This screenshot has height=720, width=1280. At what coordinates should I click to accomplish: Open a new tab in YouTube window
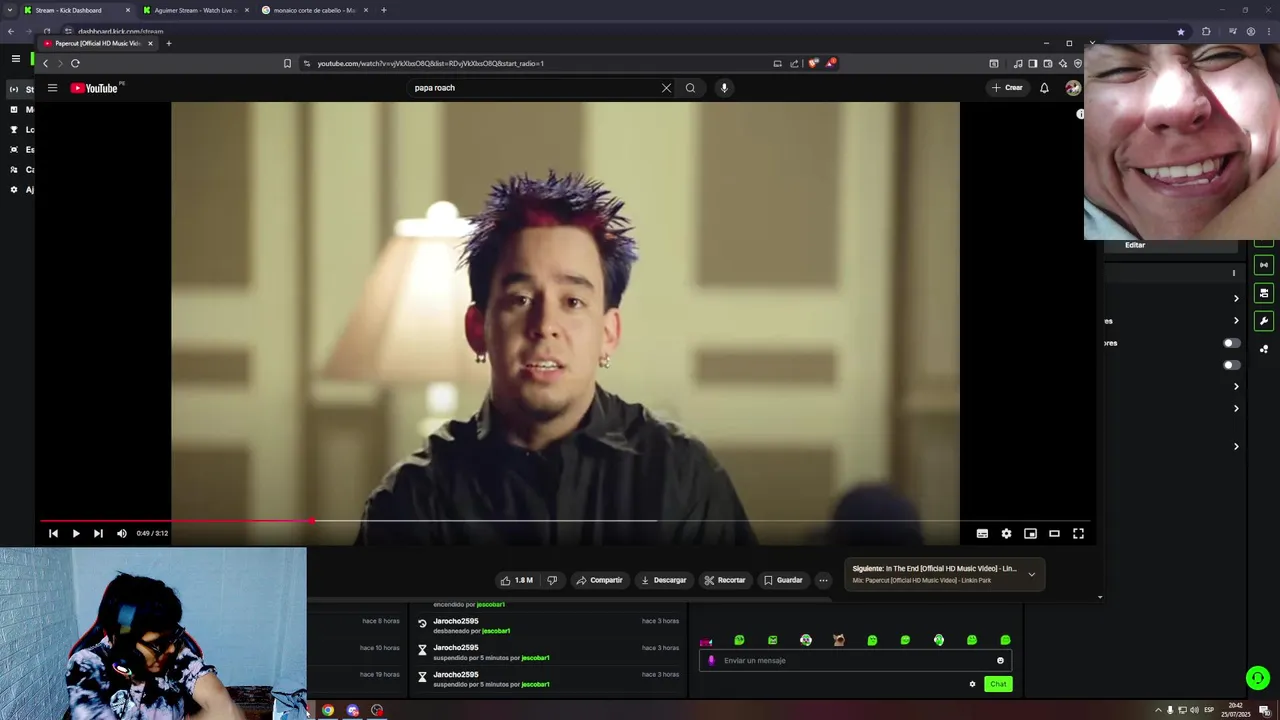tap(168, 43)
